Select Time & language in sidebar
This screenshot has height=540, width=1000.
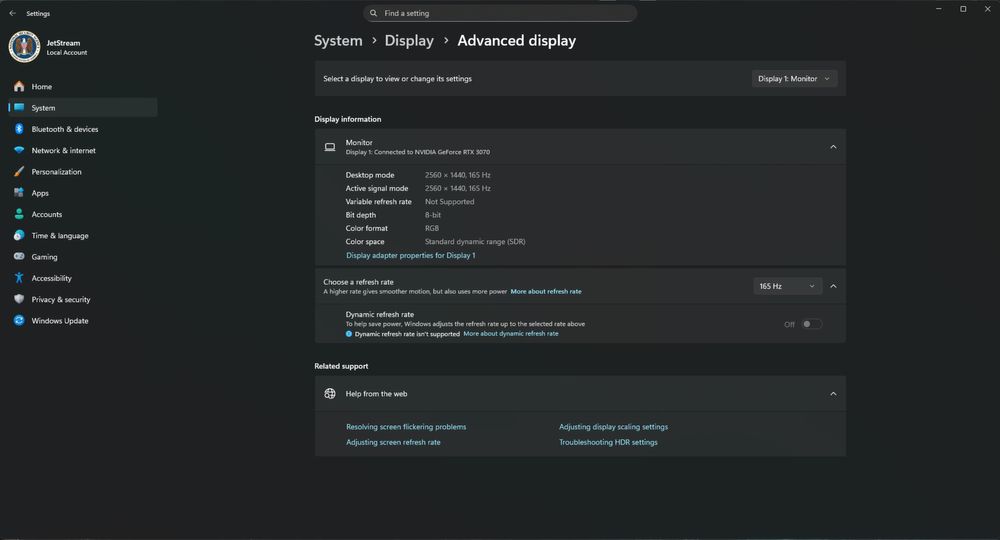point(83,235)
